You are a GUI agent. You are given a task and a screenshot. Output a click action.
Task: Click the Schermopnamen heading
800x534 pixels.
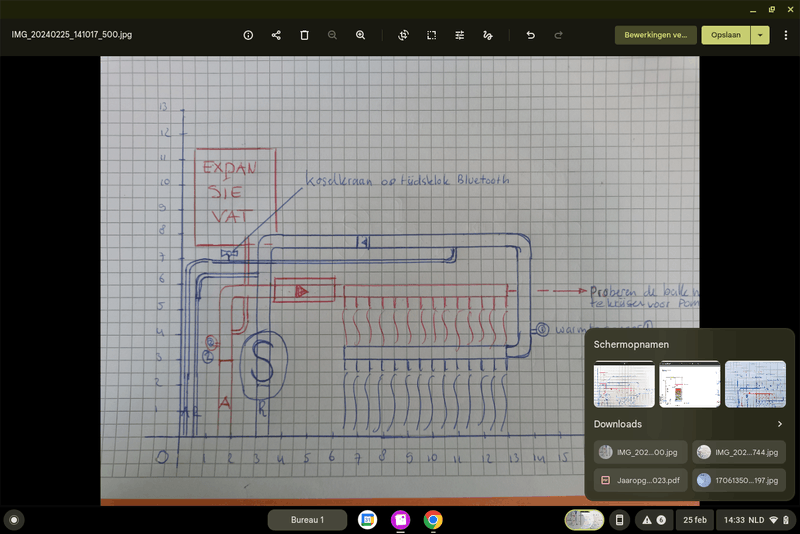[631, 344]
